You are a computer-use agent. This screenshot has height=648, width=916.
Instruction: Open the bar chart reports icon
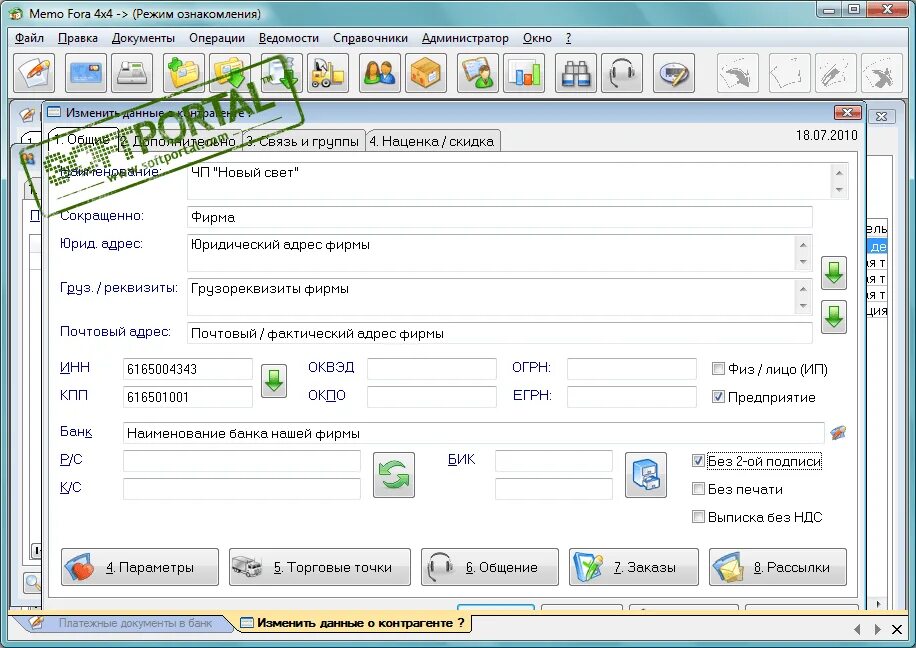pyautogui.click(x=524, y=73)
